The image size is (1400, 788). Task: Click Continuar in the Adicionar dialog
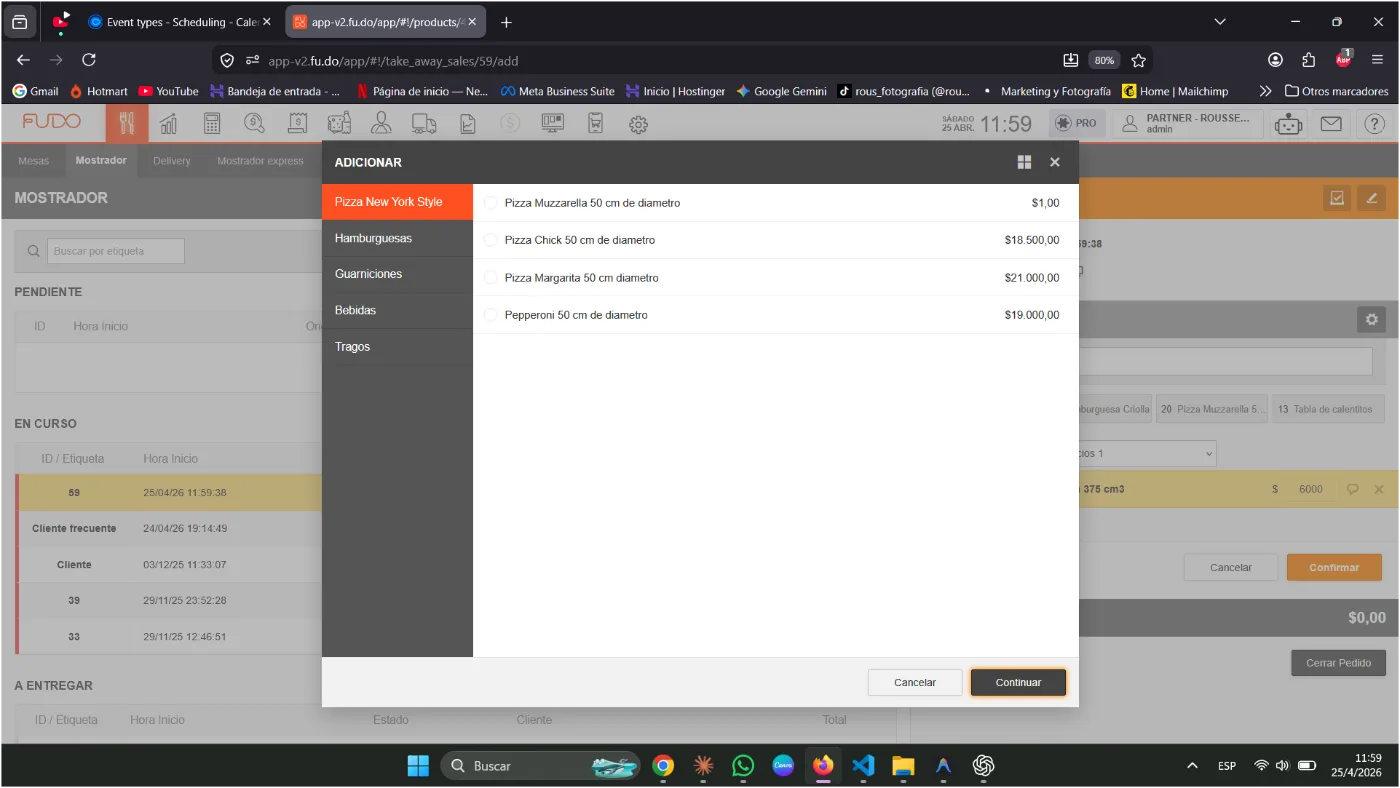pyautogui.click(x=1018, y=682)
